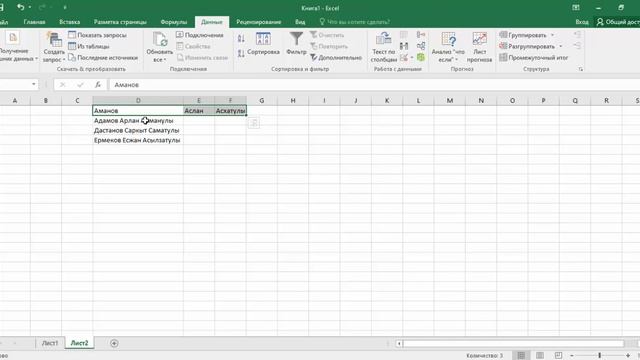Click the Undo arrow in the title bar

click(20, 7)
